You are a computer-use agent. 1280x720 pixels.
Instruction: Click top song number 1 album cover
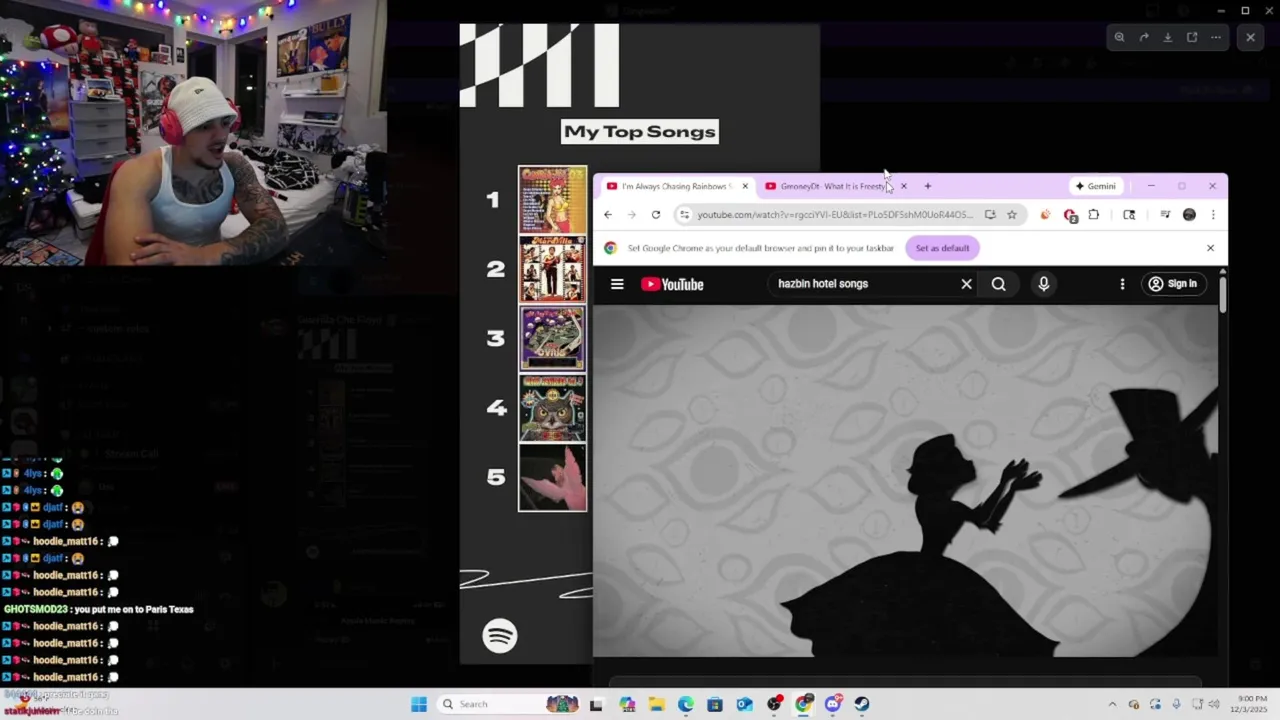[552, 200]
